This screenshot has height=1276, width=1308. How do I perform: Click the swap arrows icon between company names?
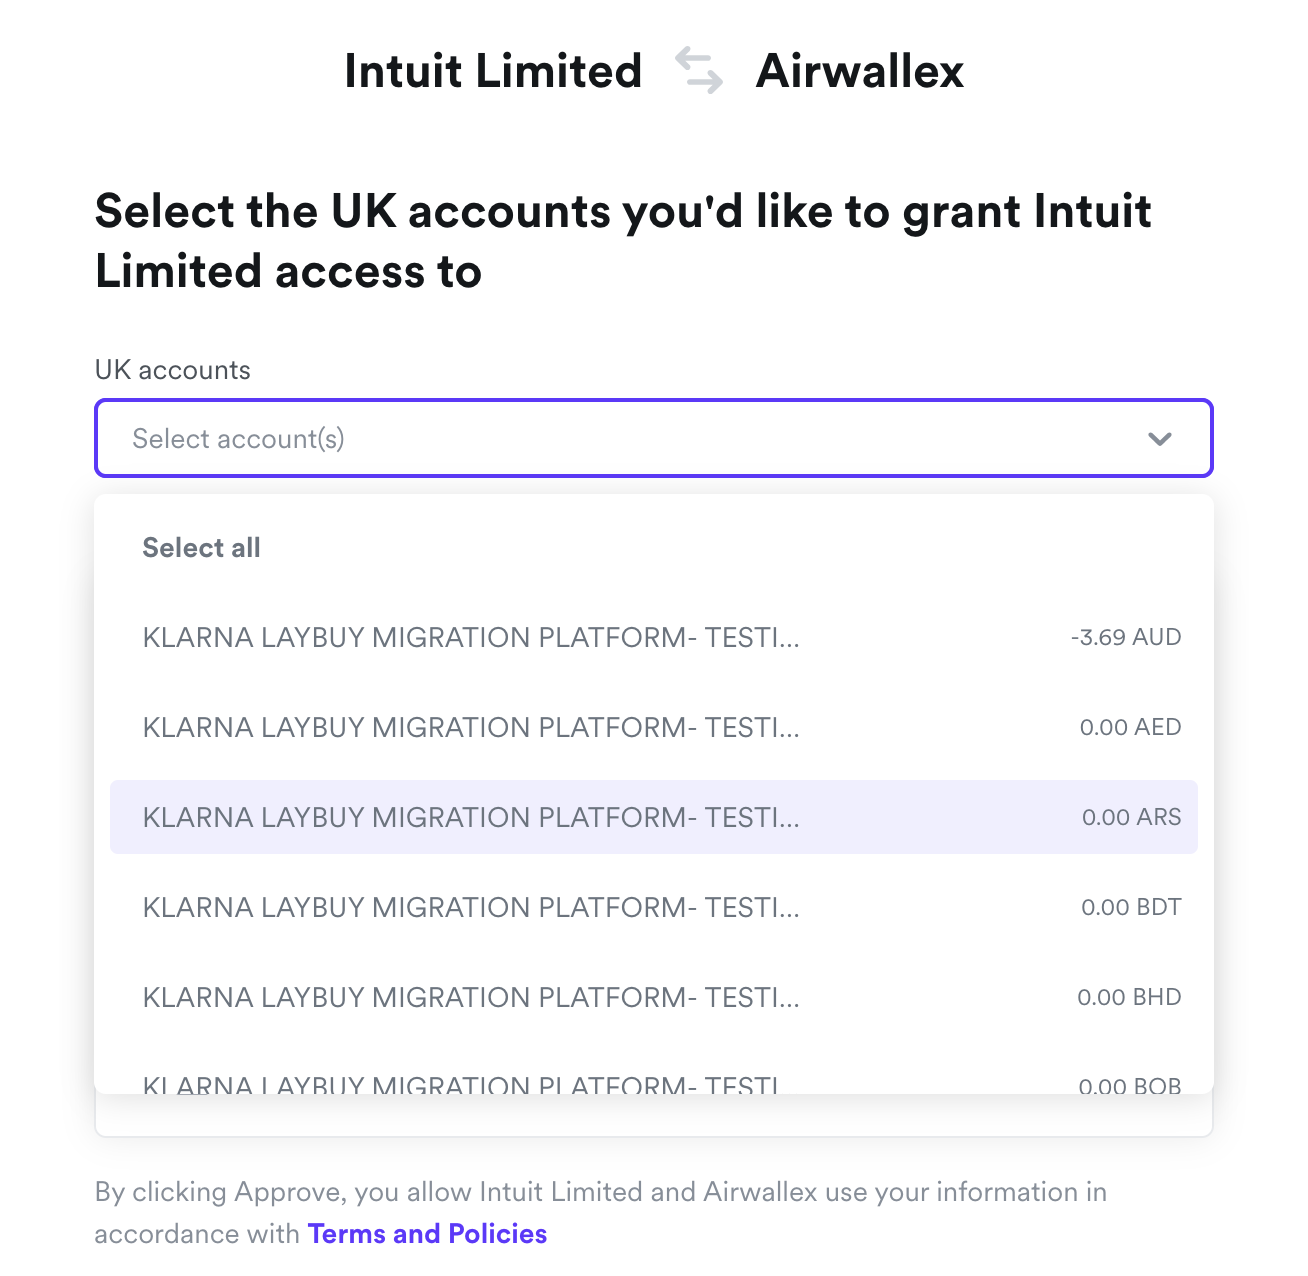[x=699, y=71]
